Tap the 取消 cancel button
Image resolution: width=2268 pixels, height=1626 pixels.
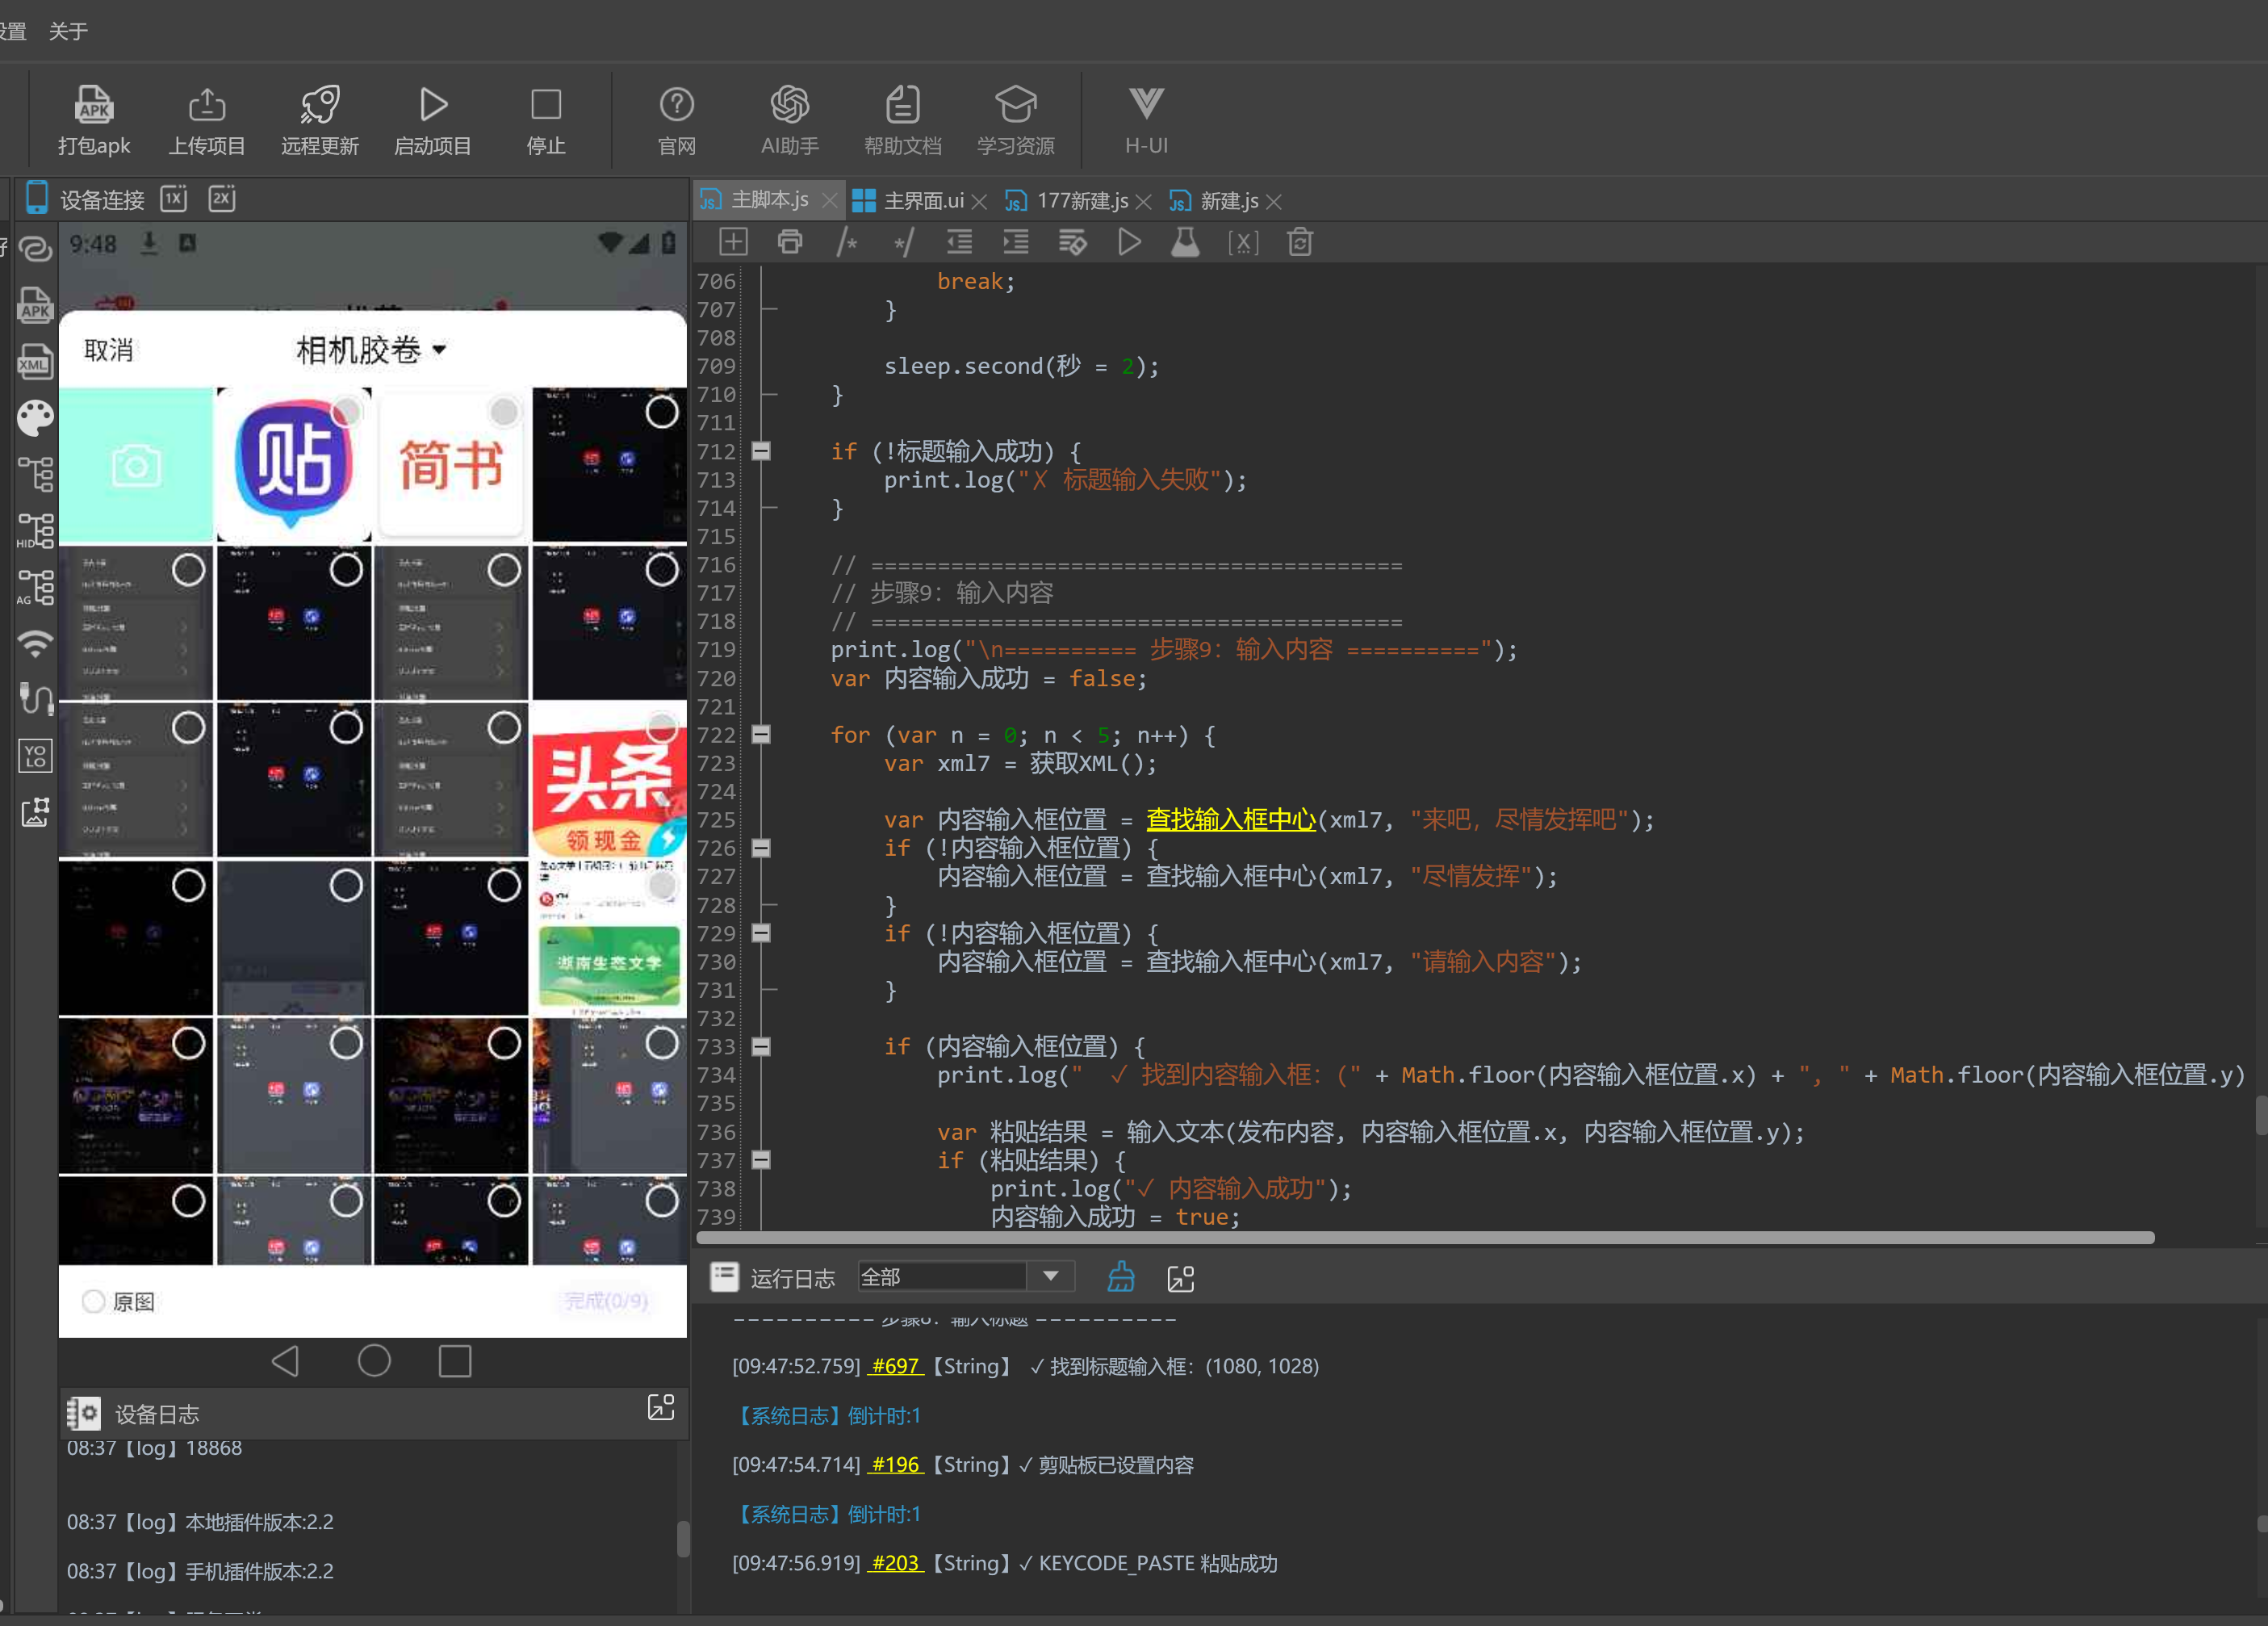tap(108, 350)
